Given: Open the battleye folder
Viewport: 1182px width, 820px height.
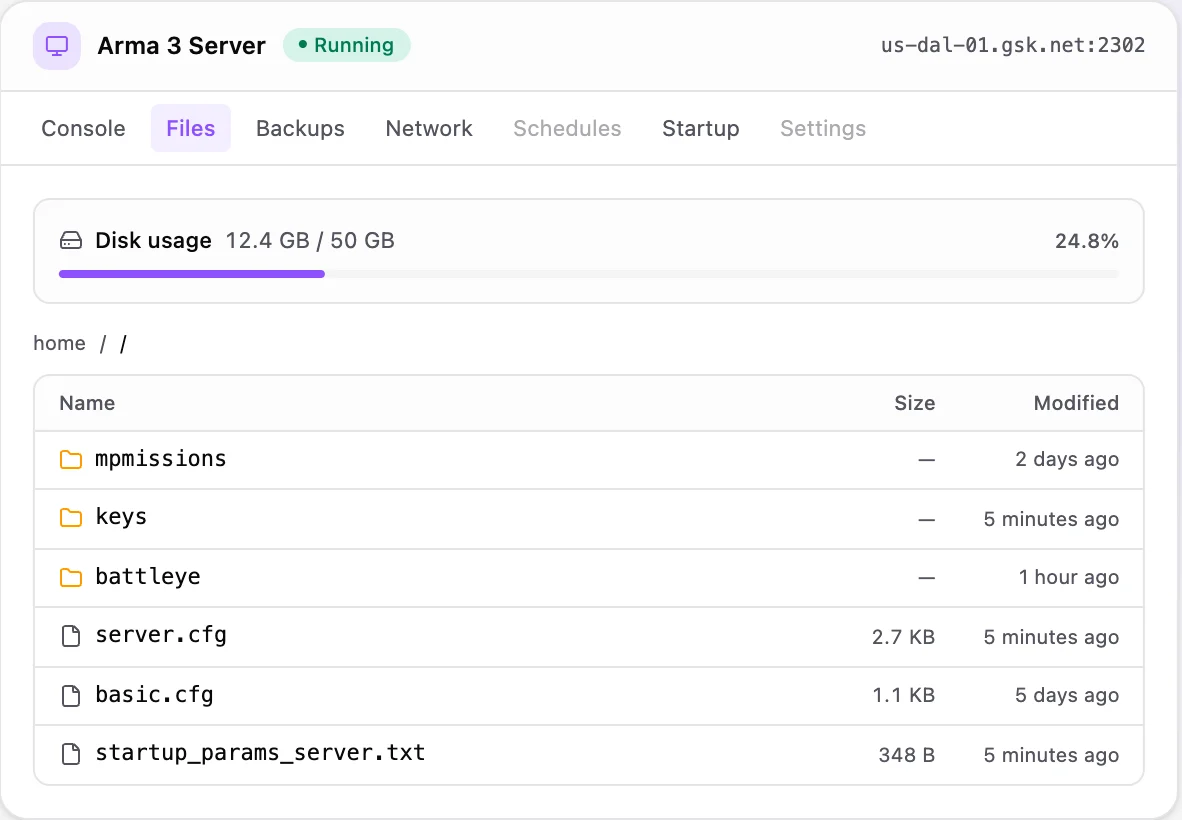Looking at the screenshot, I should coord(589,577).
